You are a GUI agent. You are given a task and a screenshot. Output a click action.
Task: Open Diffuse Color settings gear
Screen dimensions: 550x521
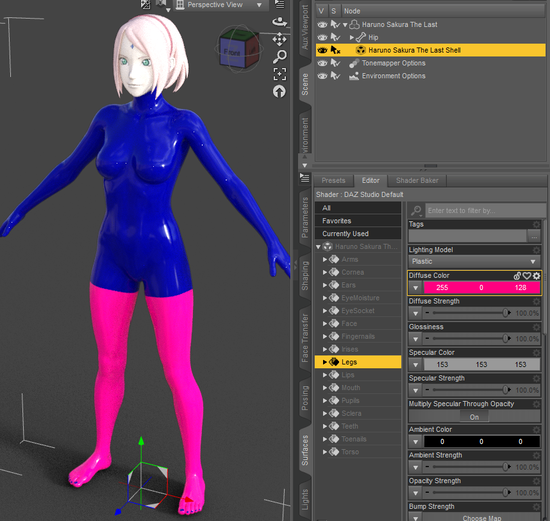coord(536,276)
